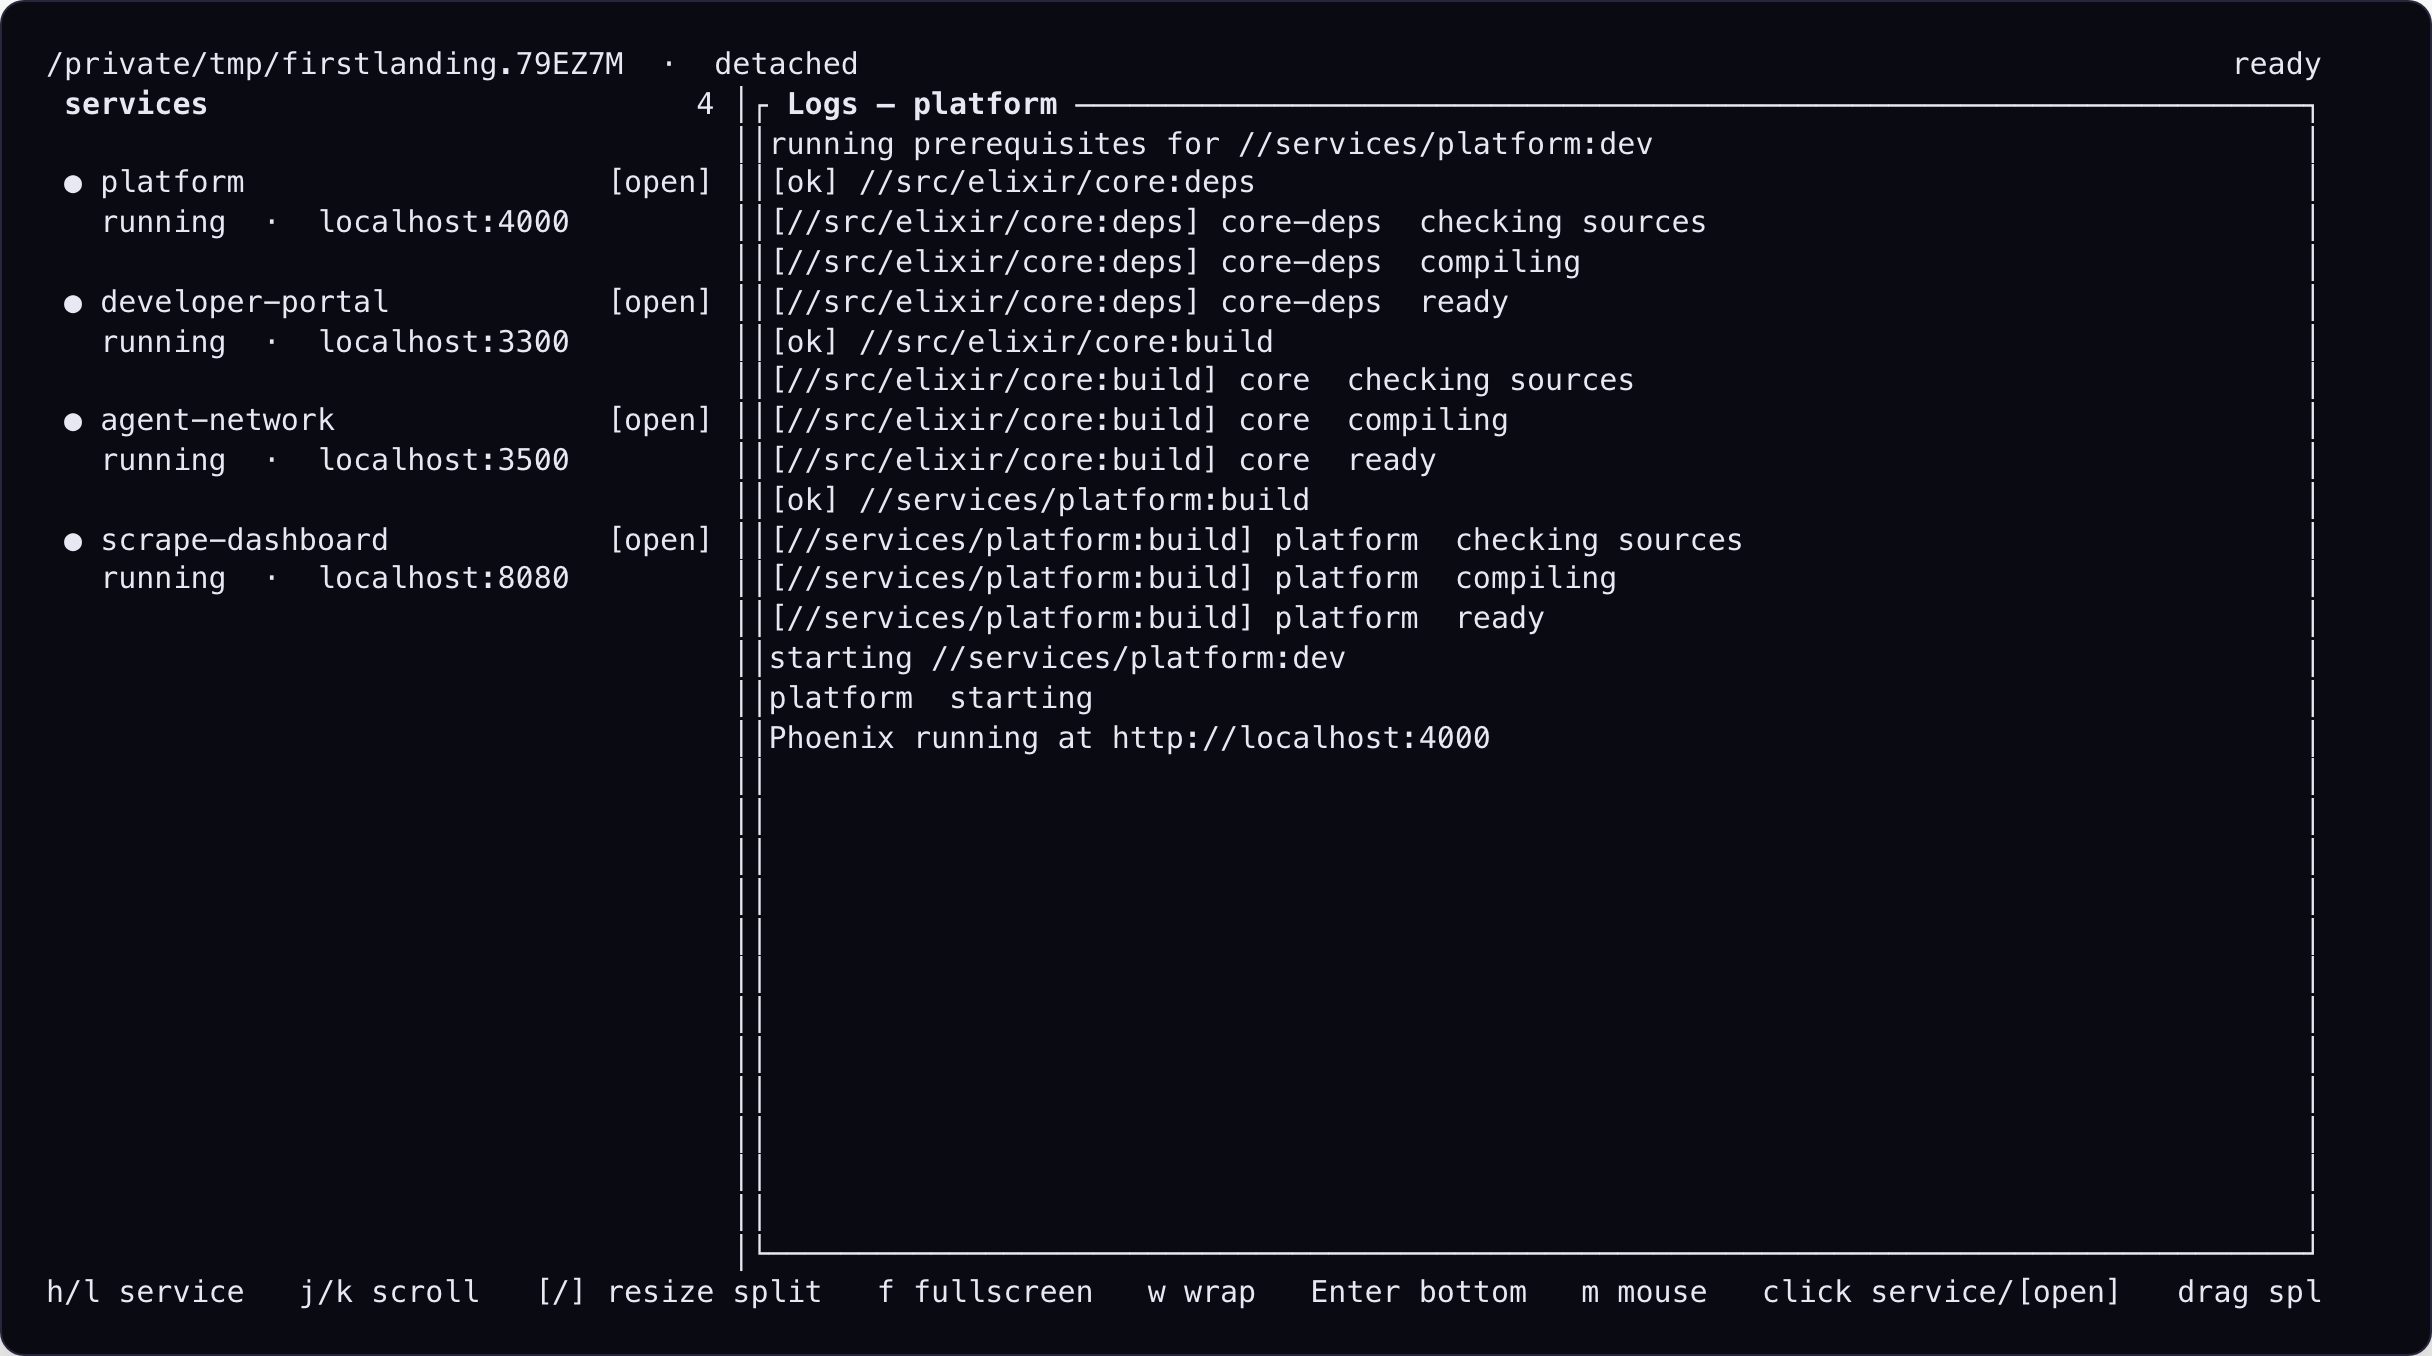2432x1356 pixels.
Task: Click the /private/tmp/firstlanding.79EZ7M path
Action: tap(335, 64)
